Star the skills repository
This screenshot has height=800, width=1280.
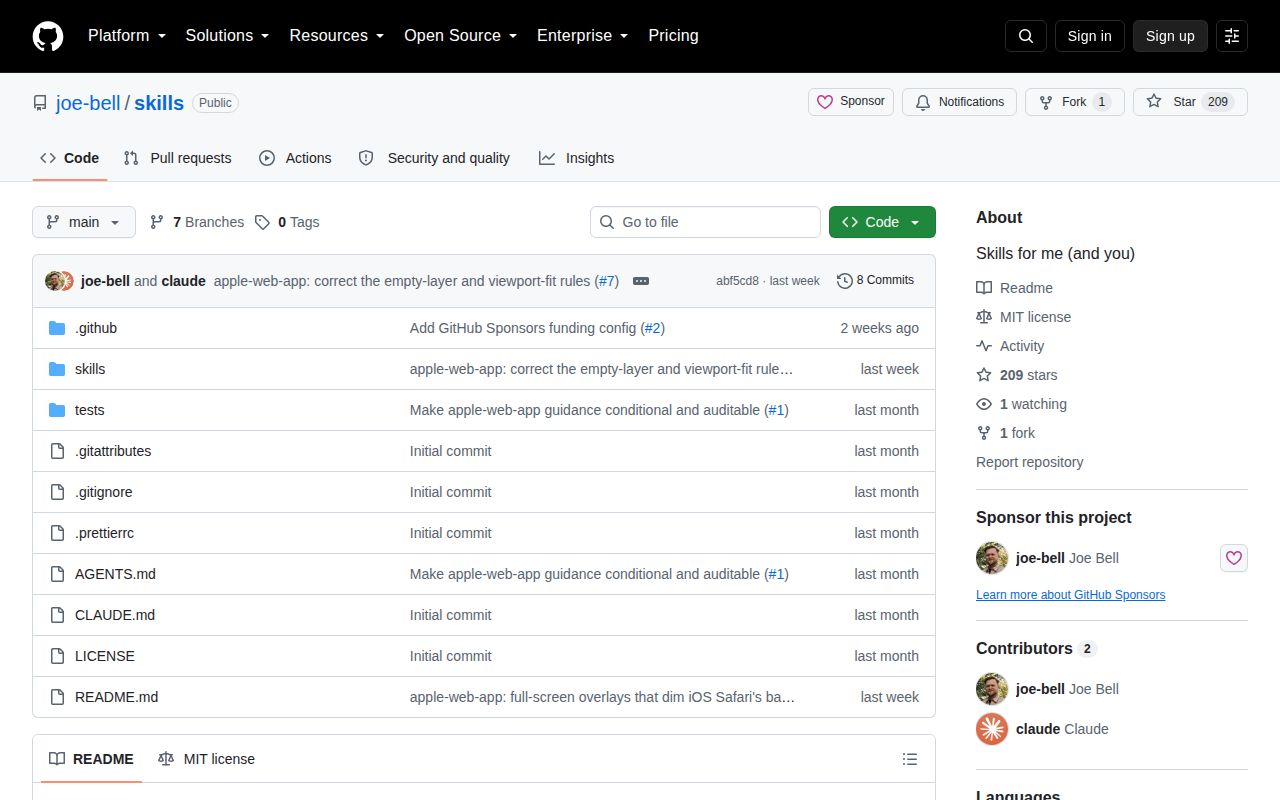pos(1190,102)
